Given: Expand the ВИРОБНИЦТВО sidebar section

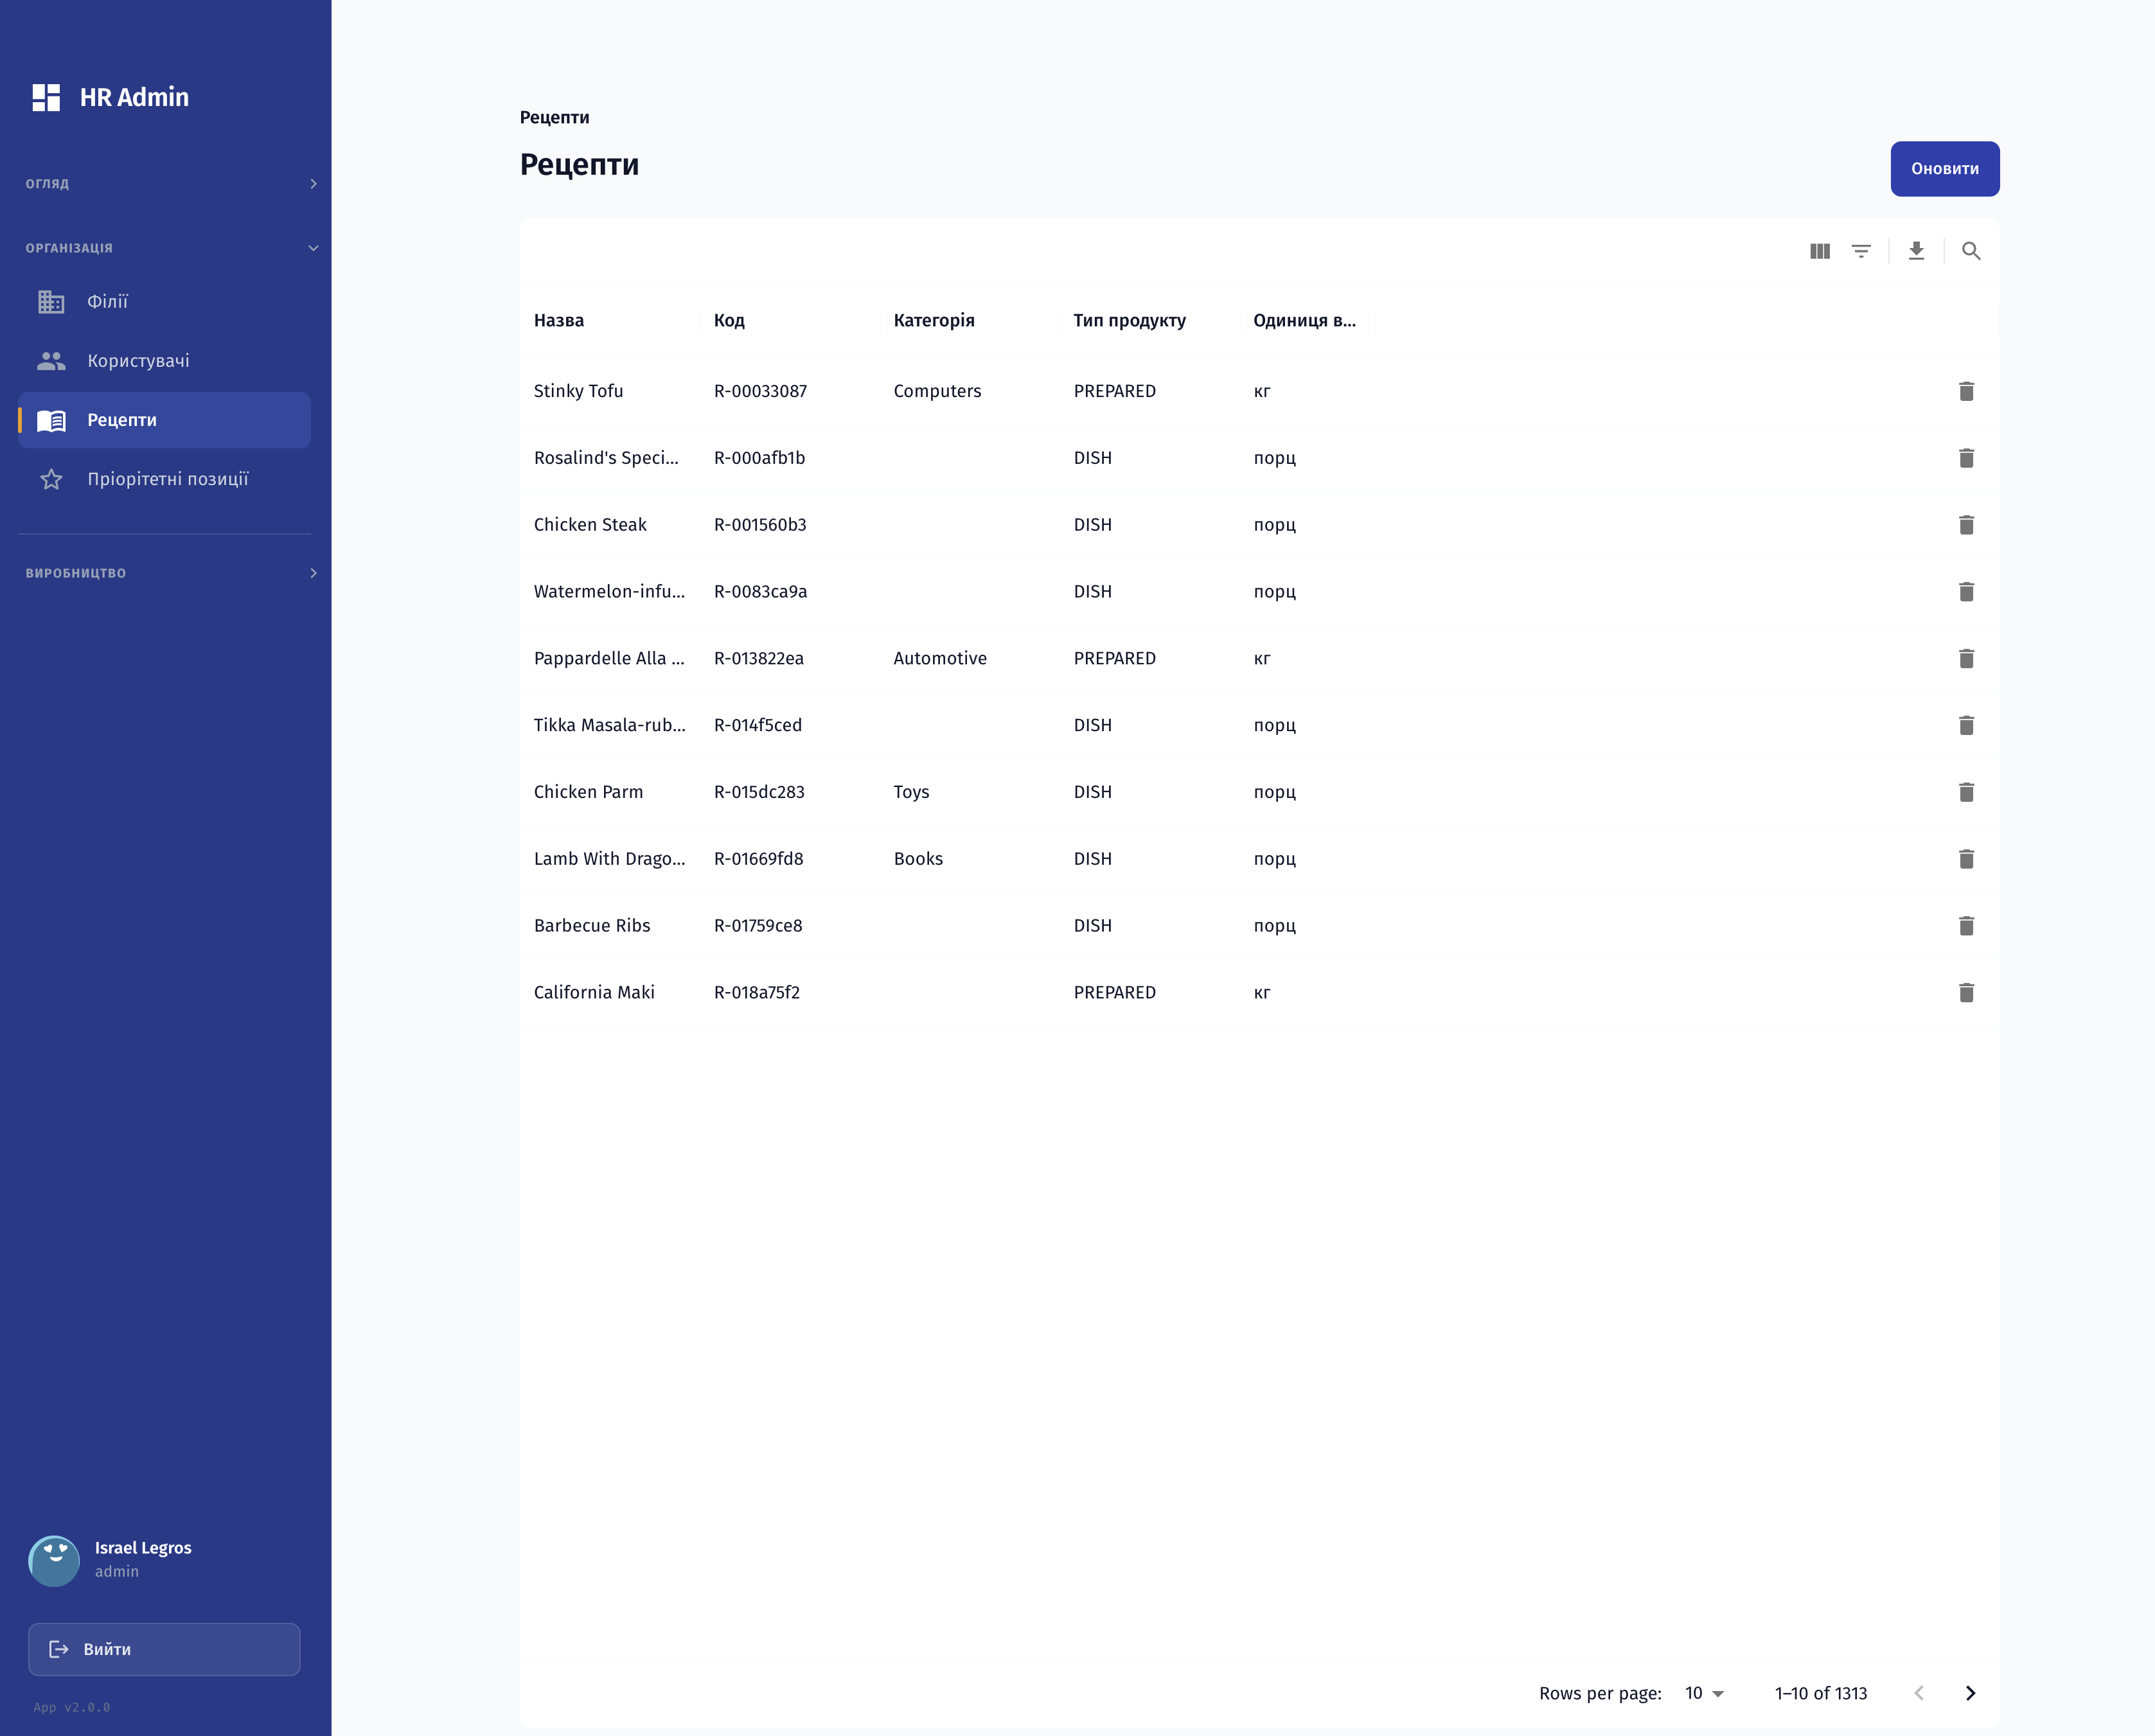Looking at the screenshot, I should pyautogui.click(x=171, y=573).
